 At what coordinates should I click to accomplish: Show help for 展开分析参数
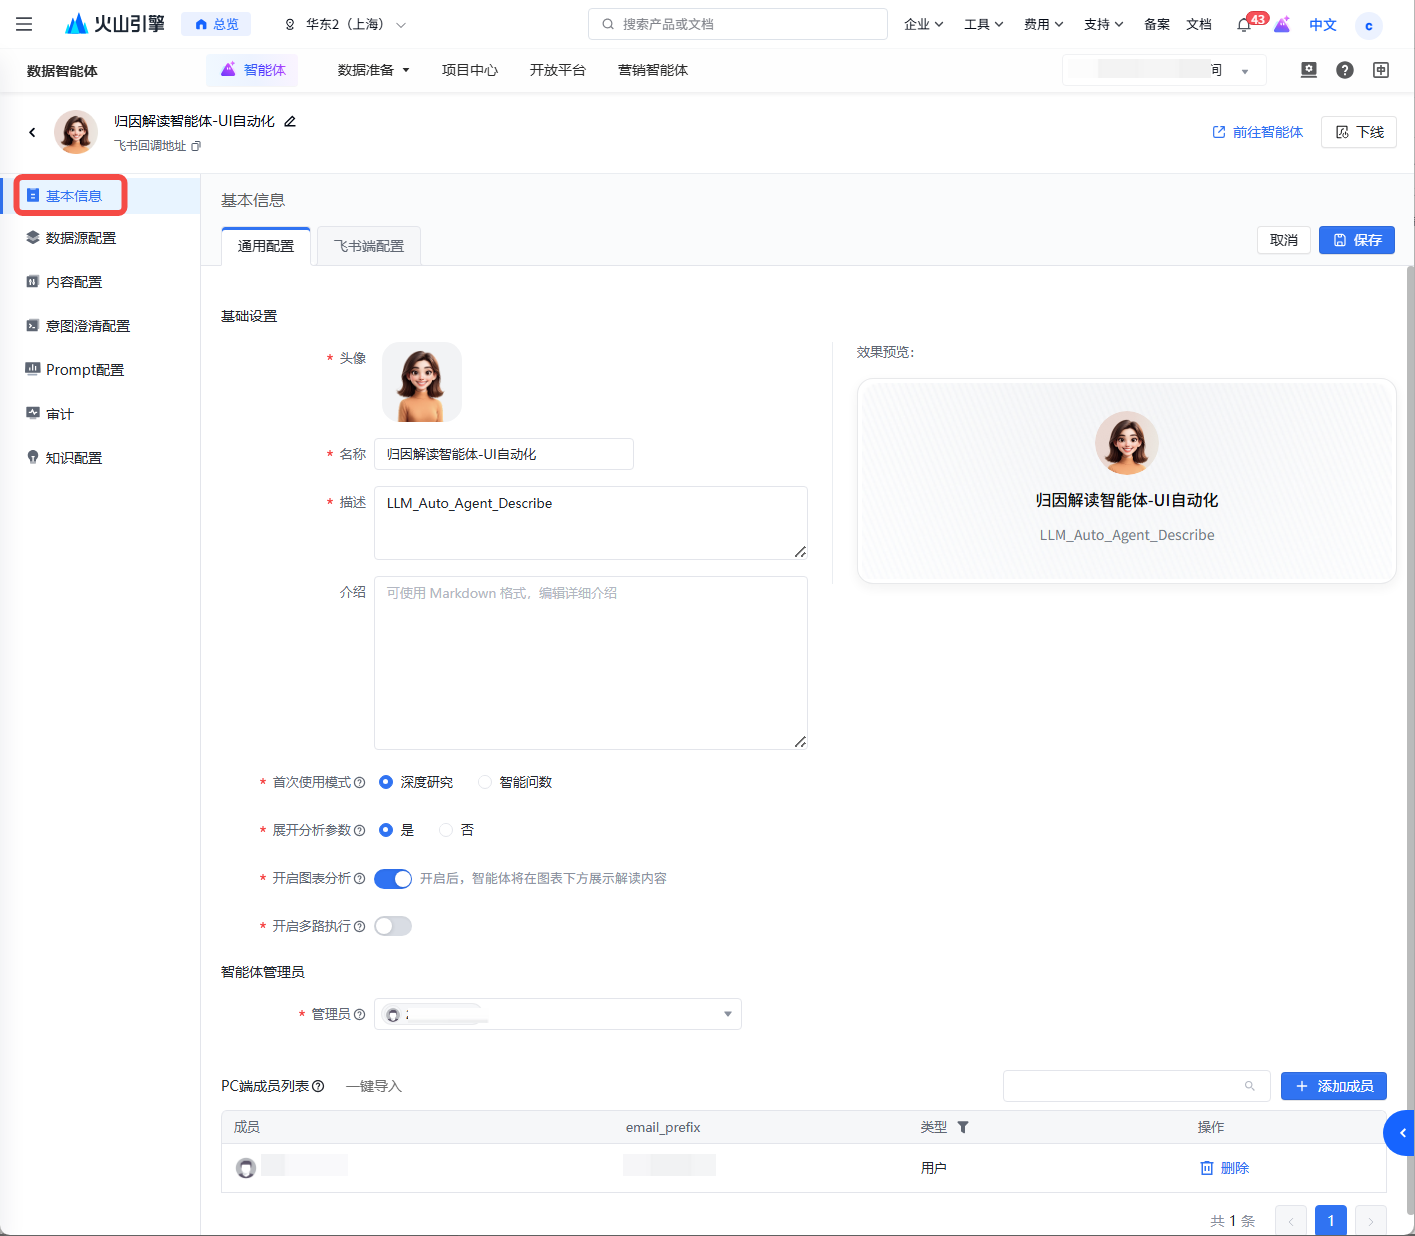tap(360, 830)
